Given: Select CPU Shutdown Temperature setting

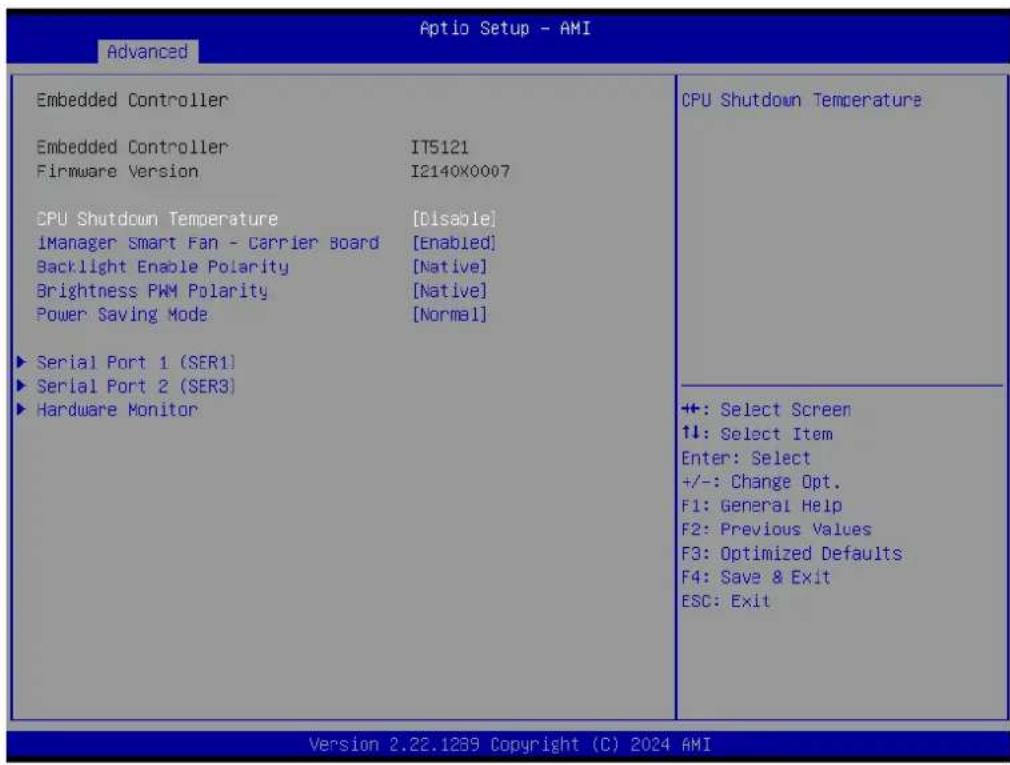Looking at the screenshot, I should click(x=157, y=219).
